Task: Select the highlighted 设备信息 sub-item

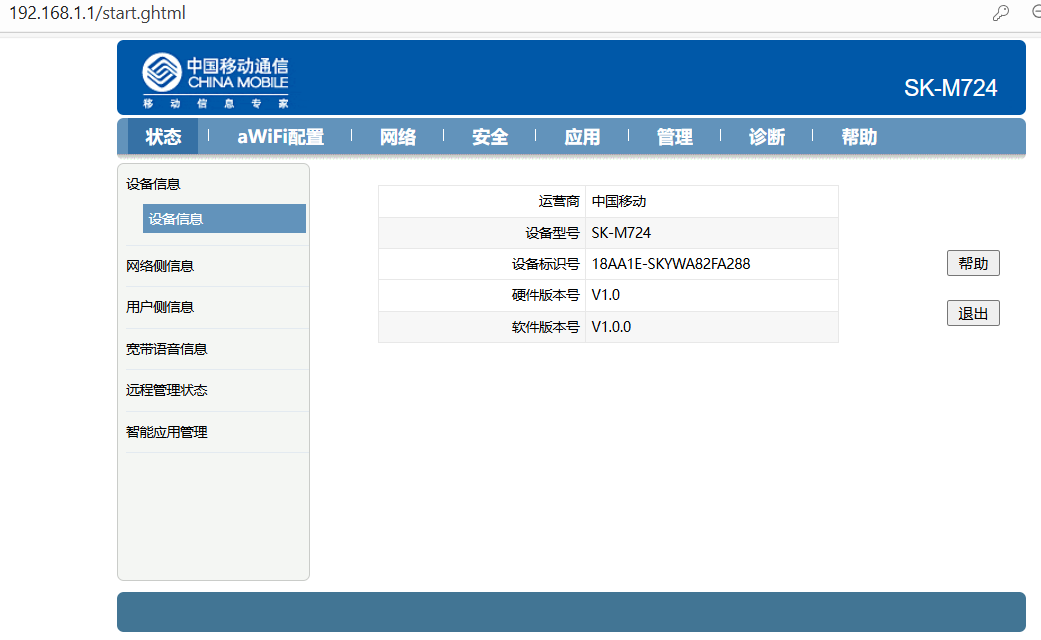Action: tap(224, 218)
